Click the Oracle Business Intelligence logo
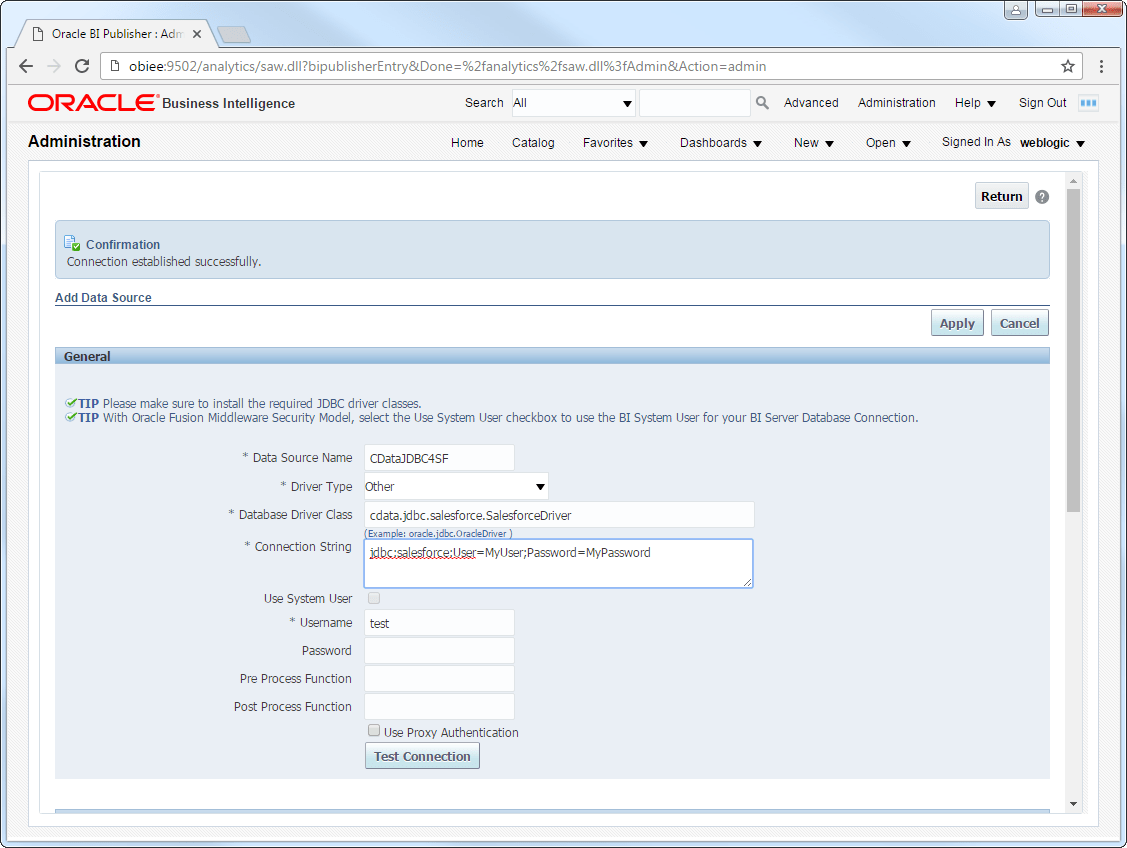1127x848 pixels. (x=90, y=103)
